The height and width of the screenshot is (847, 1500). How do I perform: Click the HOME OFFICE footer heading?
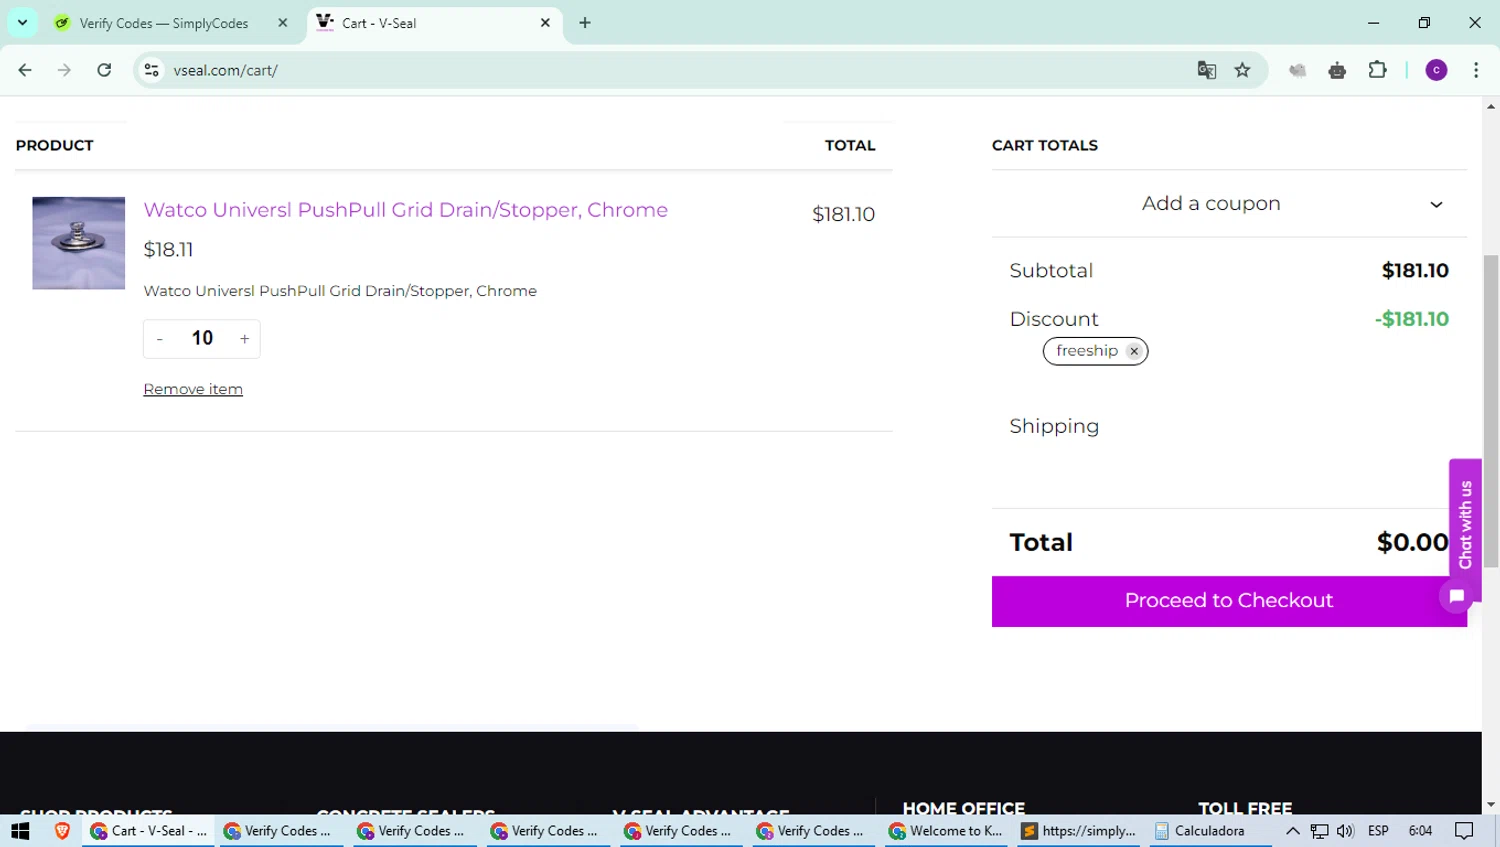point(964,808)
